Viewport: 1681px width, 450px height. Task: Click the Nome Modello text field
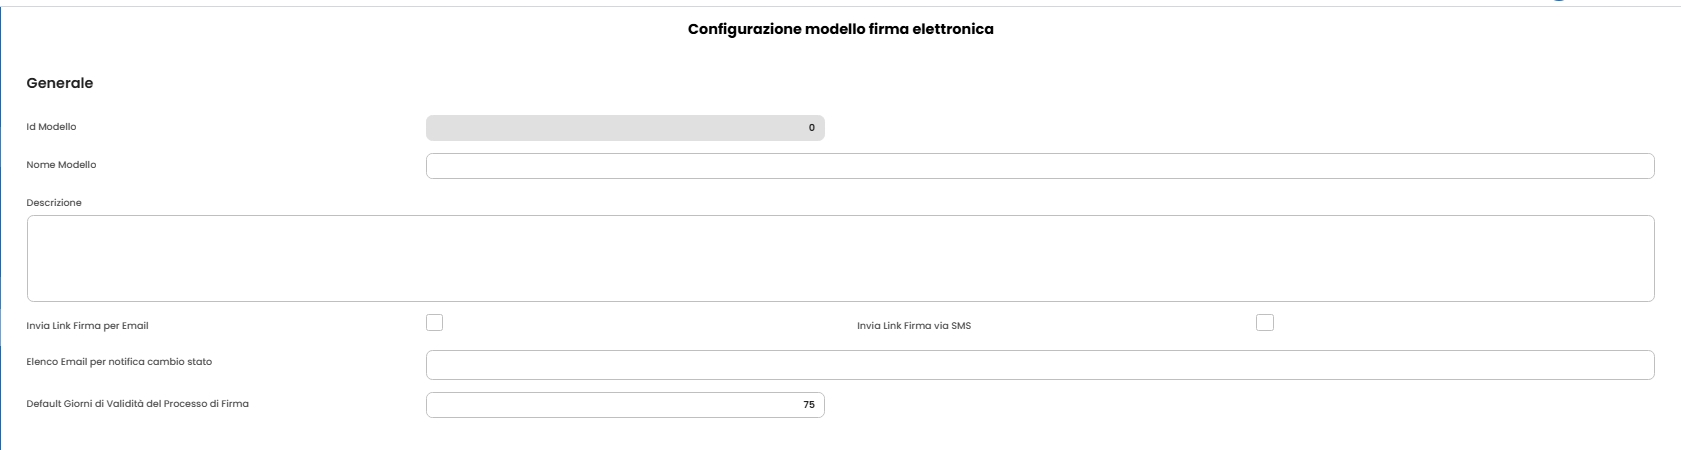tap(1040, 166)
